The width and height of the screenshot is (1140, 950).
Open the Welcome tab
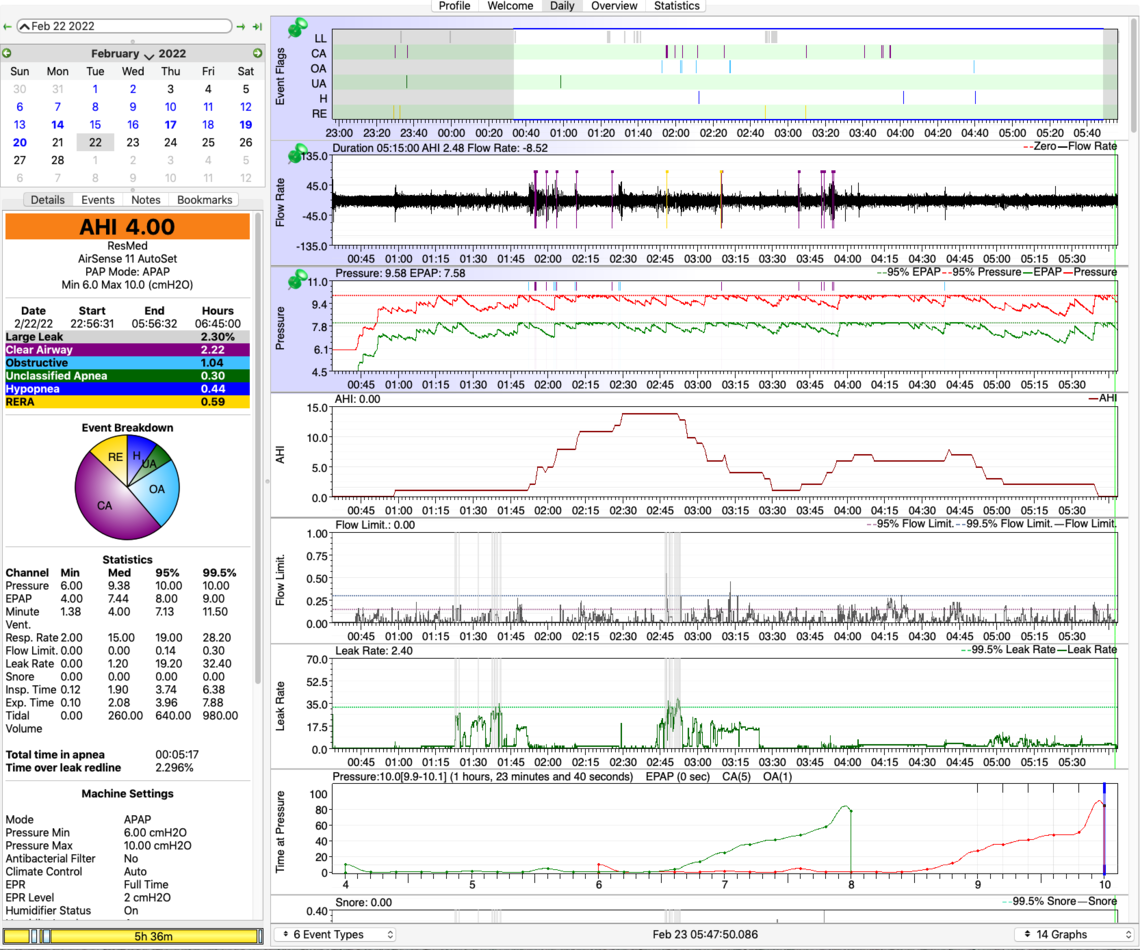coord(510,6)
